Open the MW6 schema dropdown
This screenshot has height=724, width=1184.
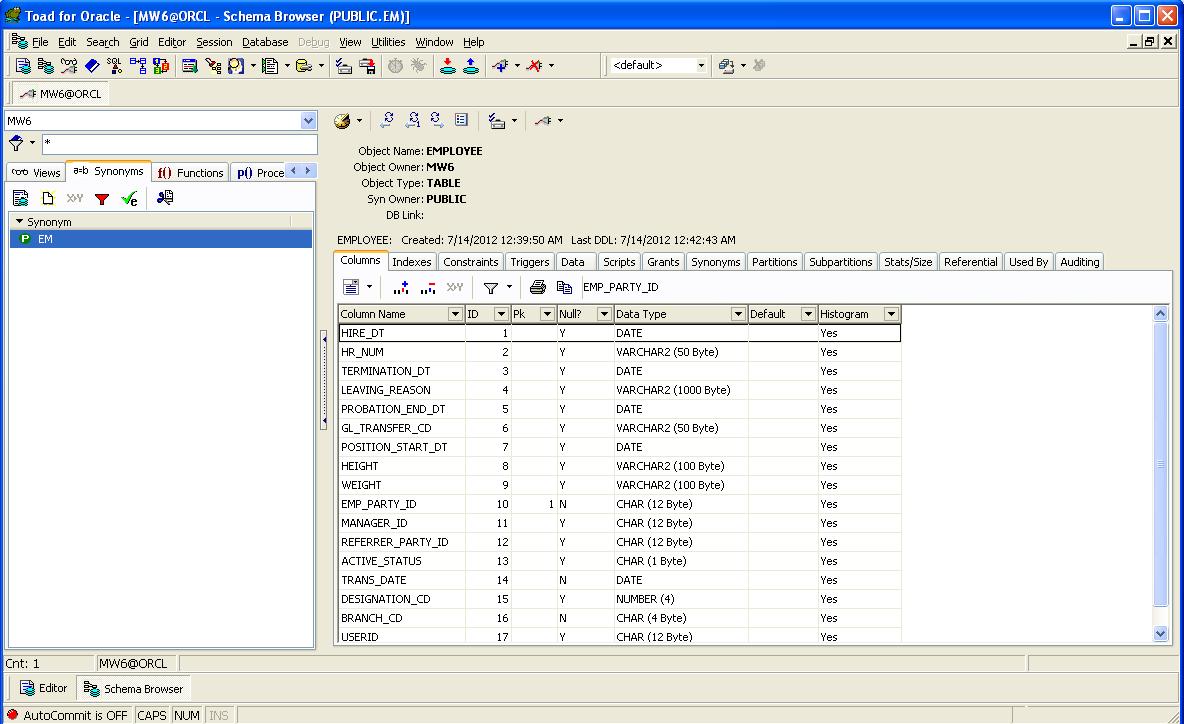click(308, 121)
